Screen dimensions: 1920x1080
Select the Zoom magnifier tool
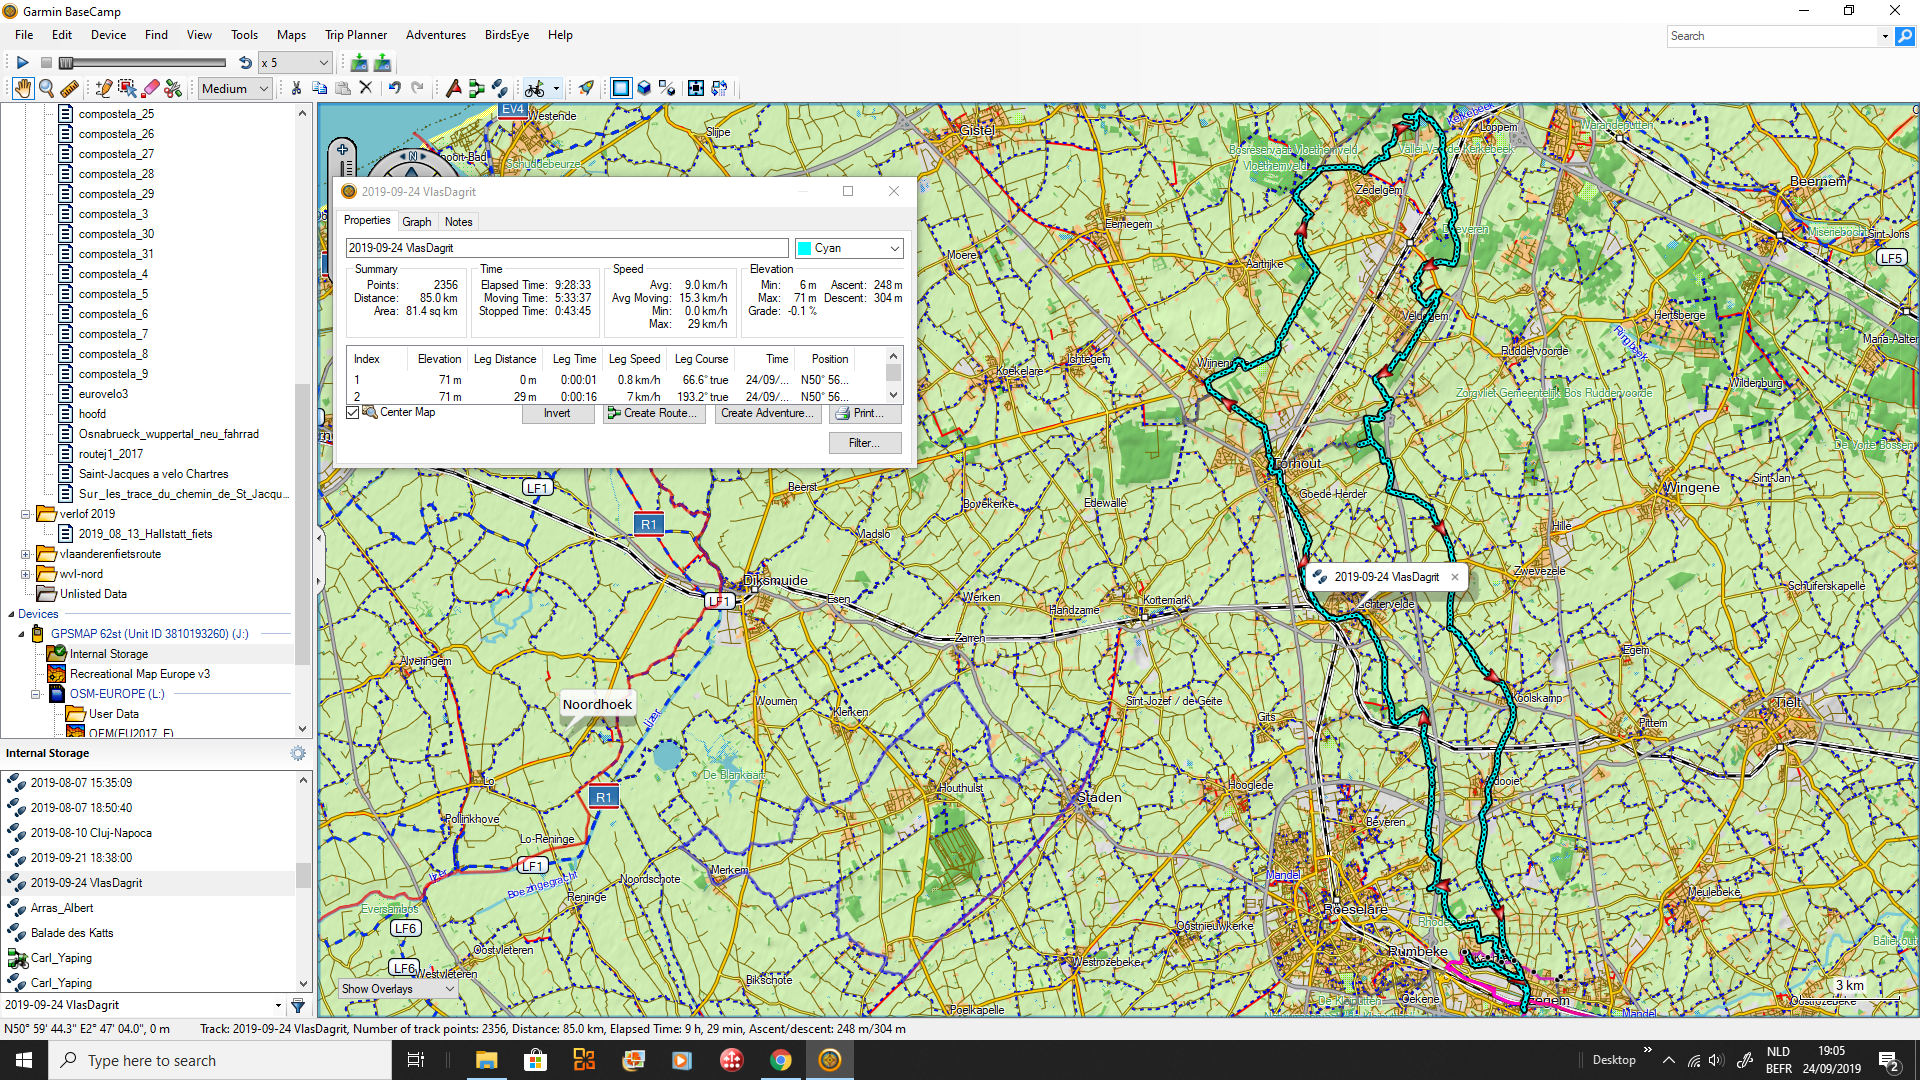point(46,88)
